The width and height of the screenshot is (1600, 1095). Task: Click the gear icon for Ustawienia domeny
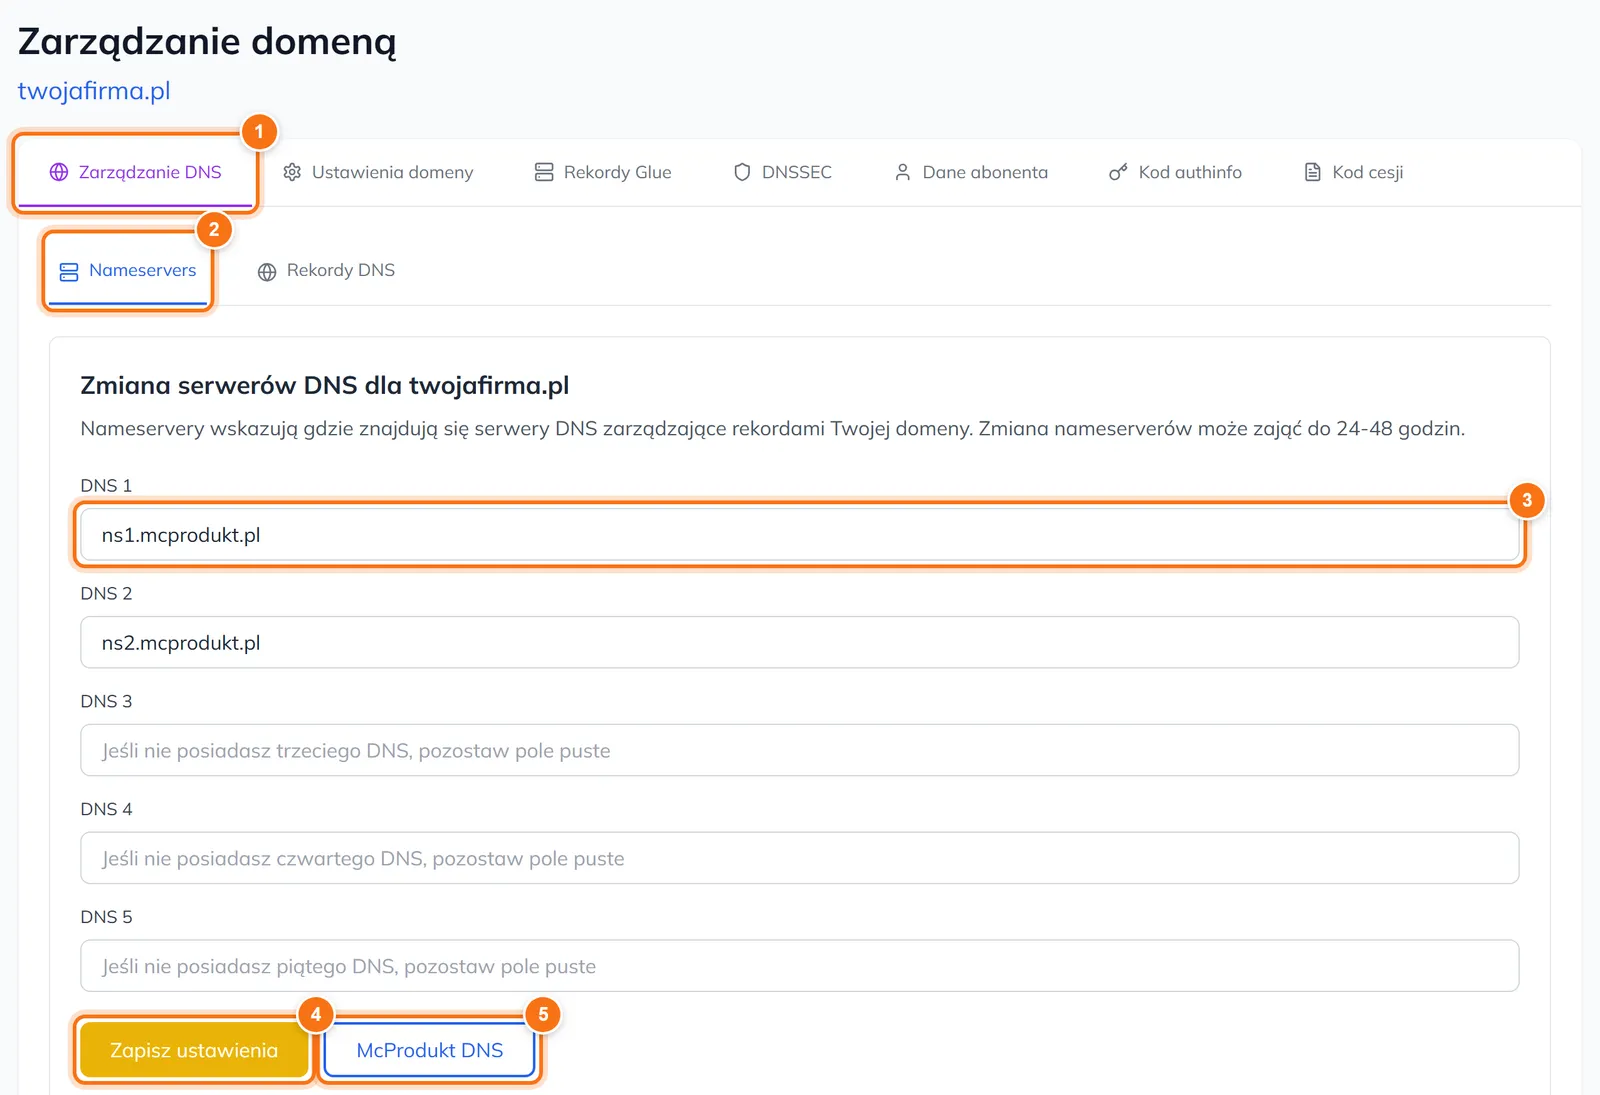(292, 172)
